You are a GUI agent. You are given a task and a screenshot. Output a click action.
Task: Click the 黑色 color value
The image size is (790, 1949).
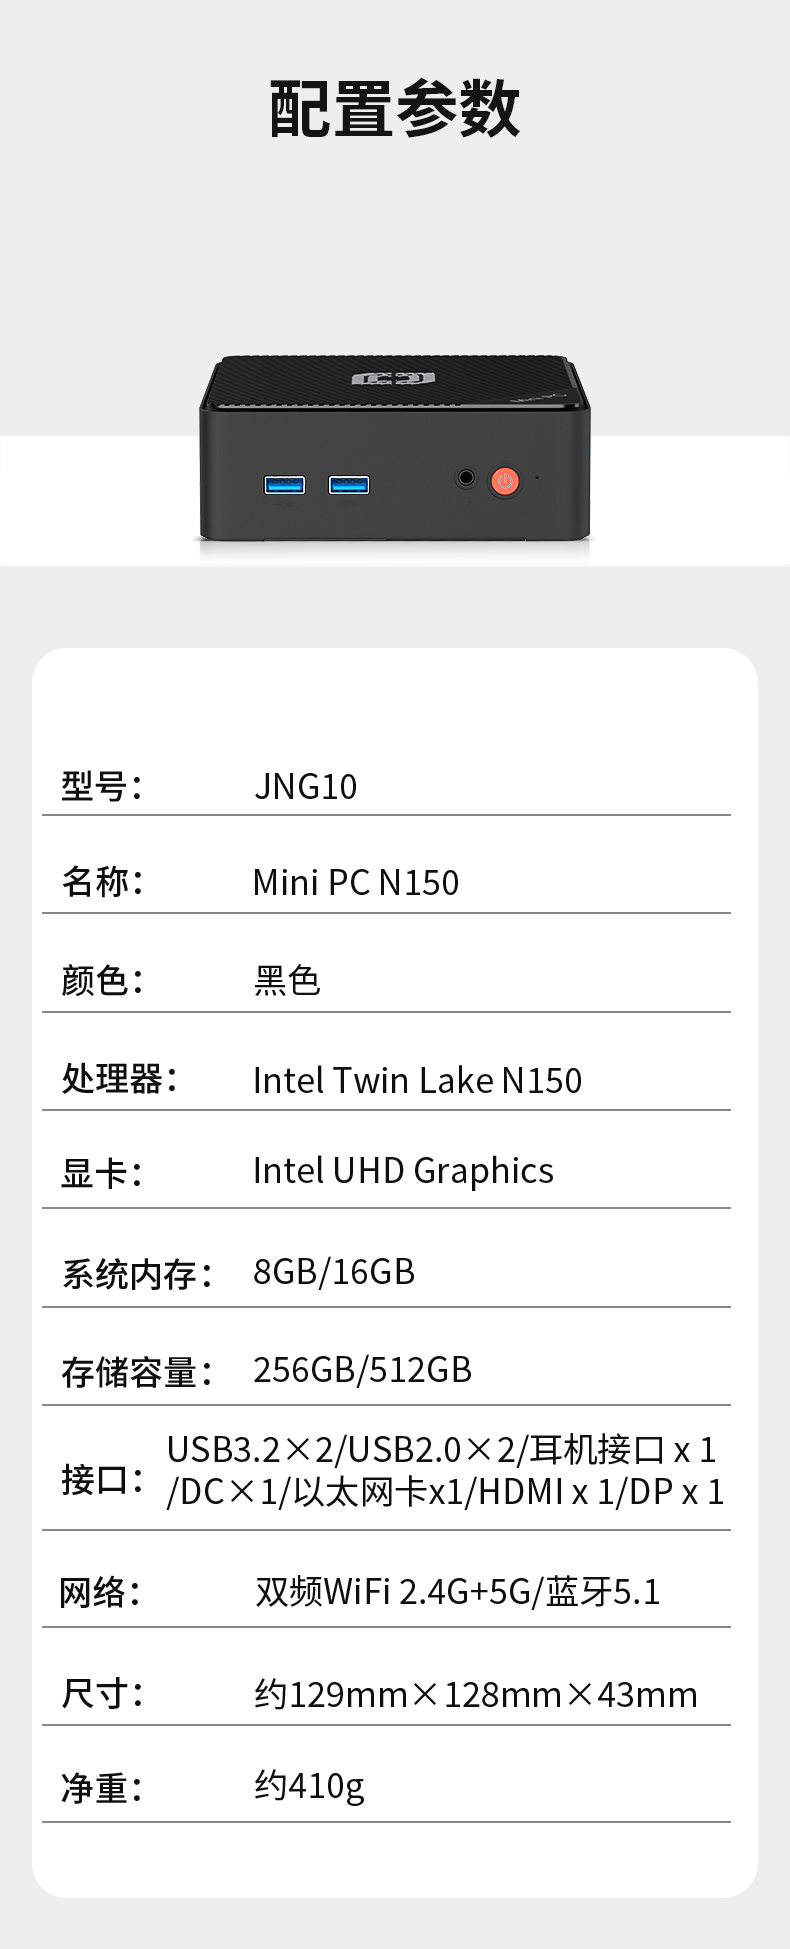click(x=287, y=981)
